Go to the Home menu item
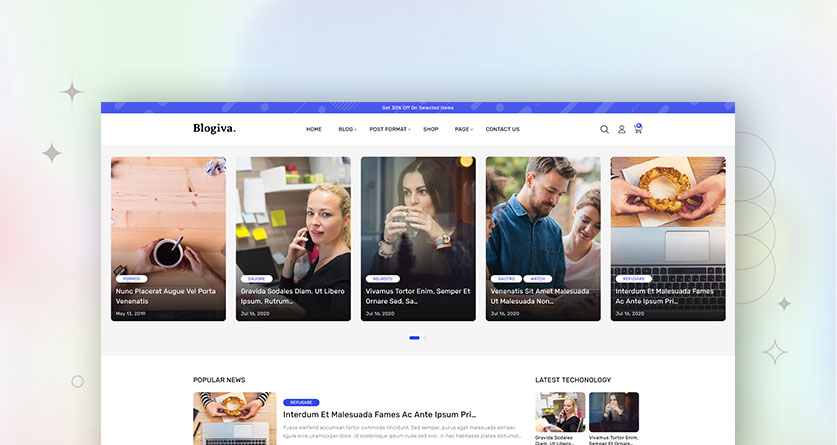The width and height of the screenshot is (837, 445). tap(314, 129)
